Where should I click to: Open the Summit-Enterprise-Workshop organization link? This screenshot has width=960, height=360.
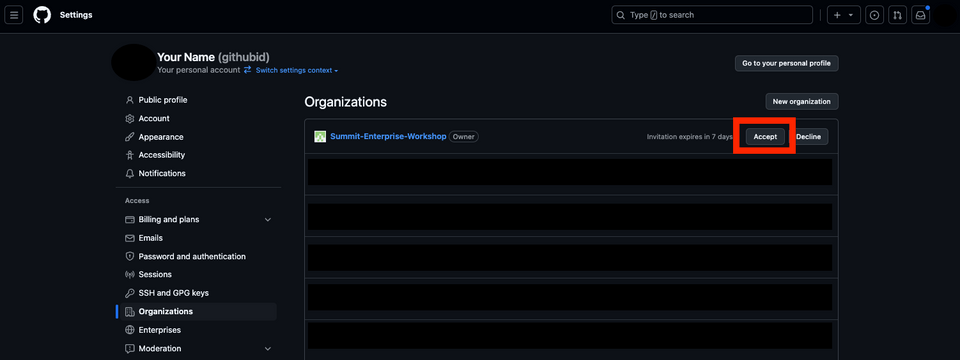pos(388,137)
